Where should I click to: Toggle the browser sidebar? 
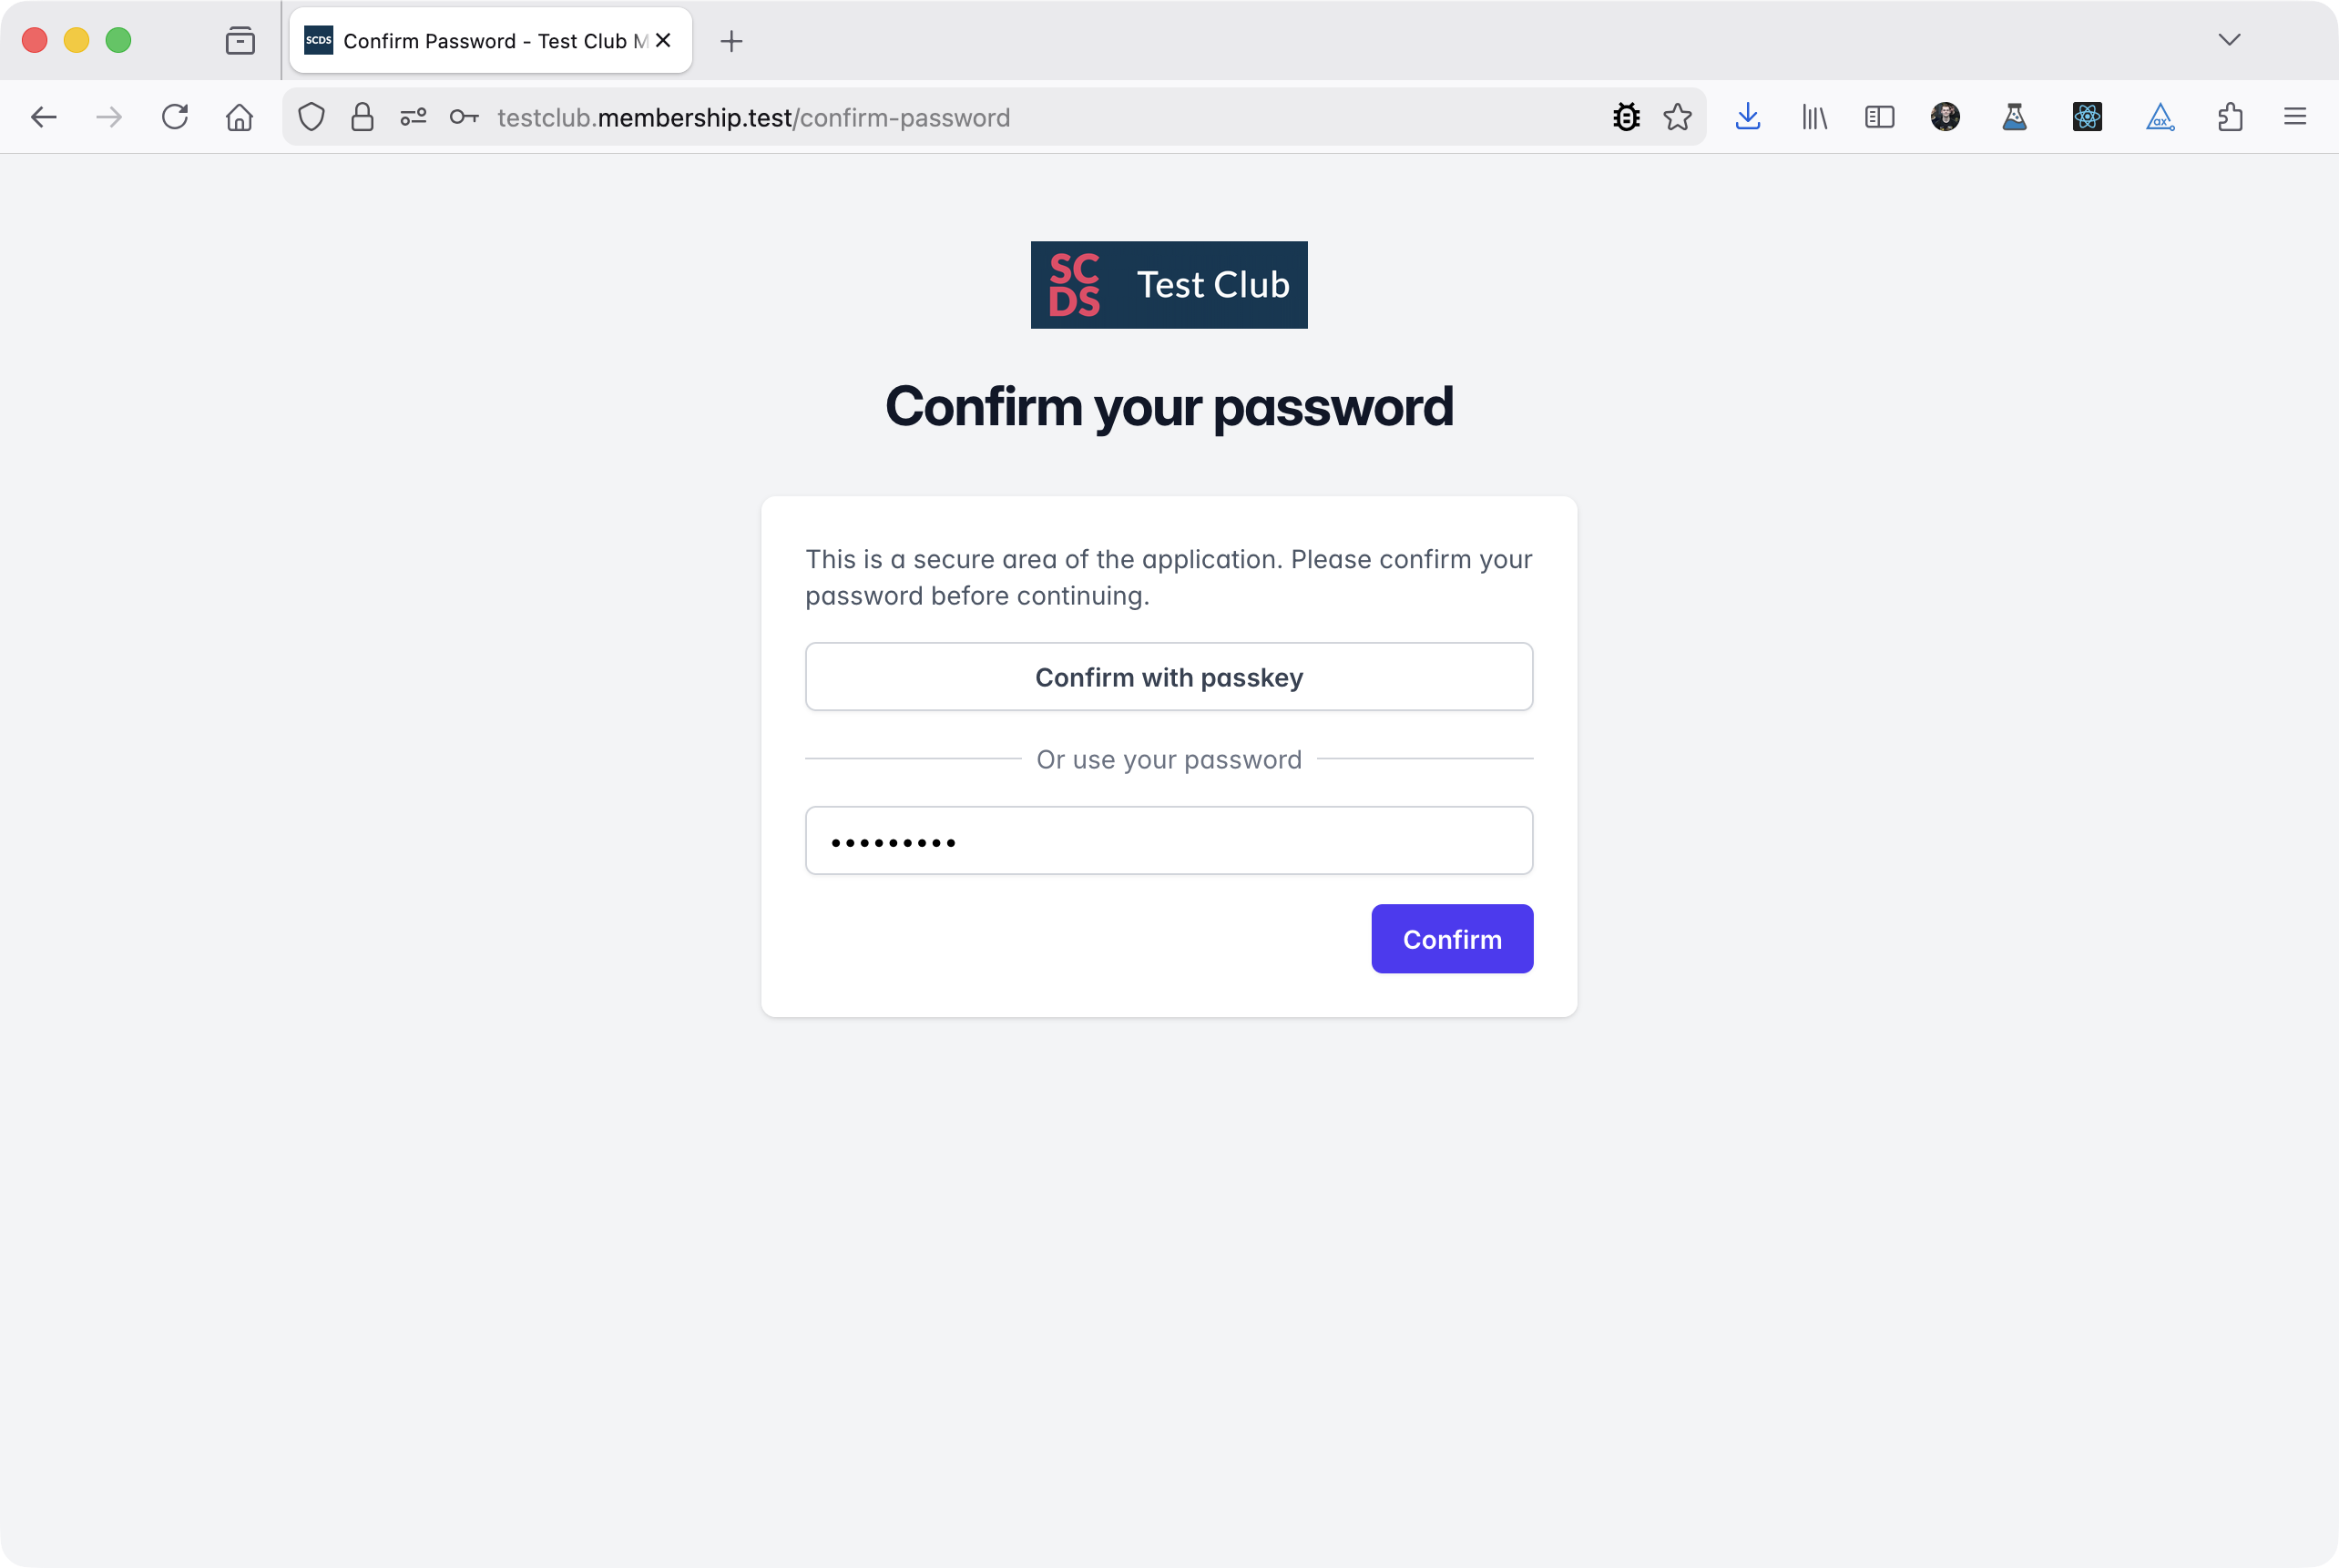[1879, 117]
